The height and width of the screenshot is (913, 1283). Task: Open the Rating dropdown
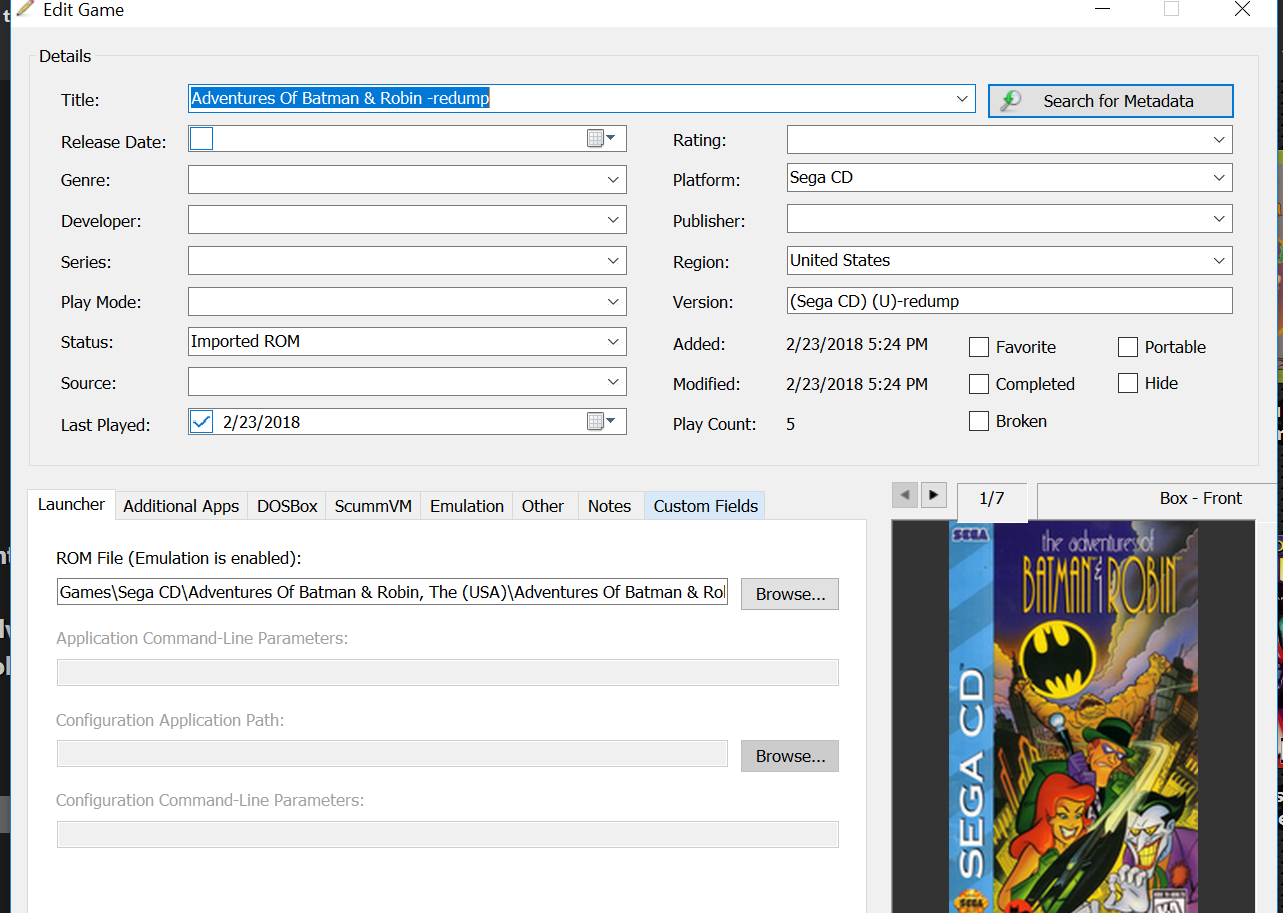click(1219, 139)
